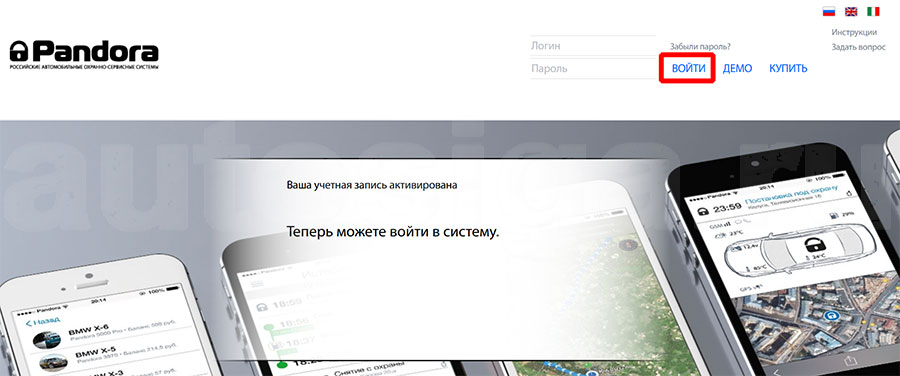This screenshot has width=900, height=376.
Task: Click 'Ваша учетная запись активирована' text
Action: pyautogui.click(x=372, y=185)
